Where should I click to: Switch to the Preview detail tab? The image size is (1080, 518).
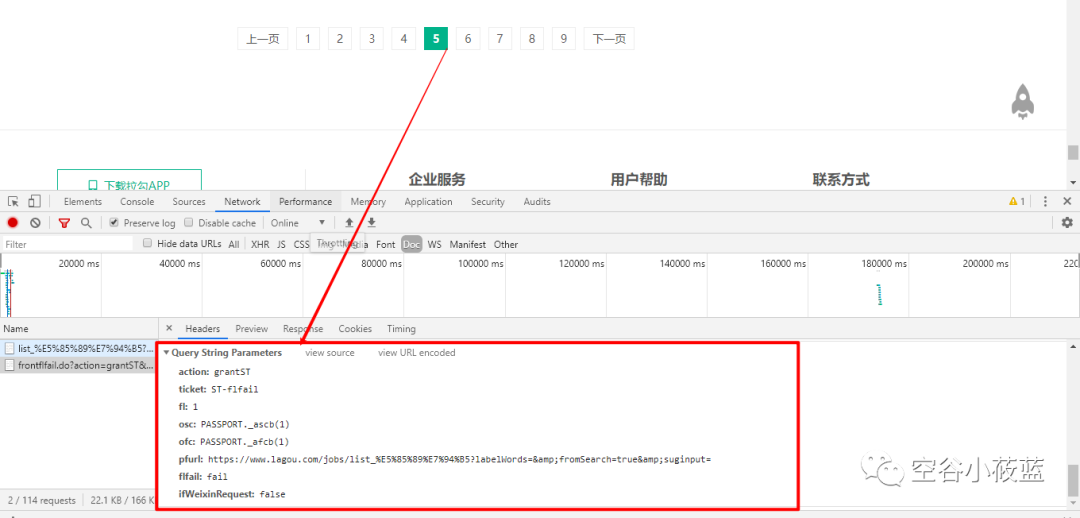(x=251, y=329)
